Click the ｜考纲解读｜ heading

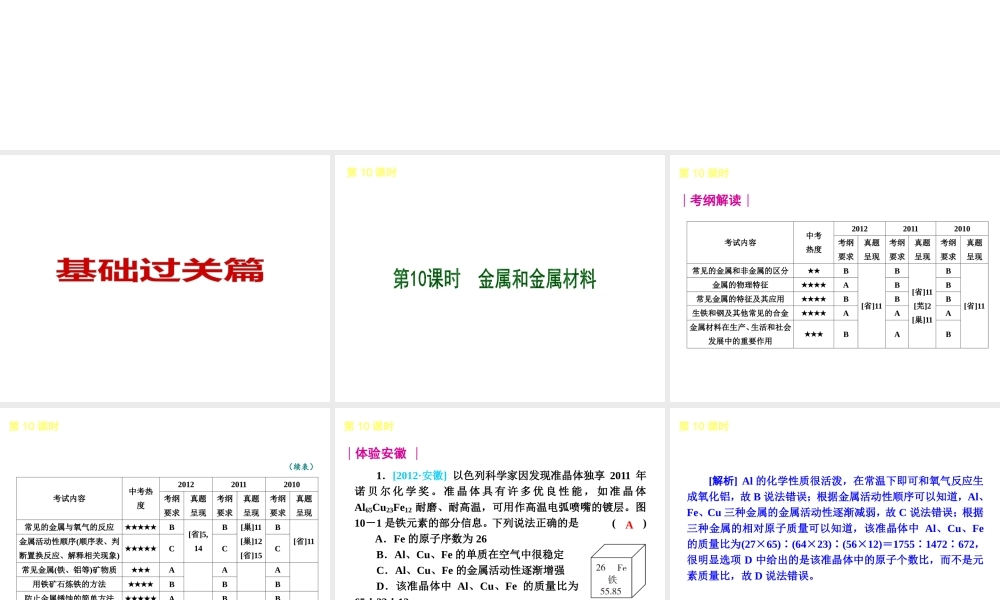click(716, 200)
